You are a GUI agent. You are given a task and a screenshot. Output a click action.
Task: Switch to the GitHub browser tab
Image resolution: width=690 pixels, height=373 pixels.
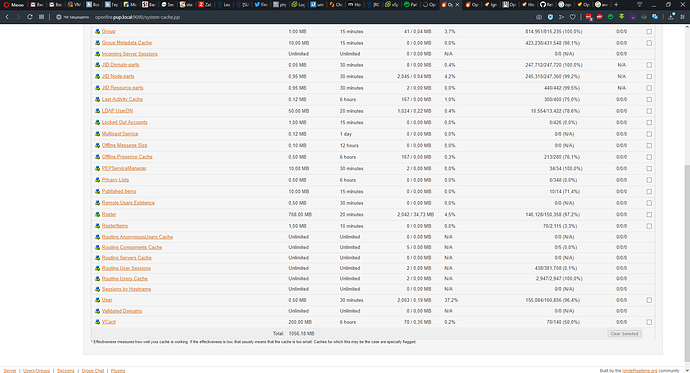[546, 5]
